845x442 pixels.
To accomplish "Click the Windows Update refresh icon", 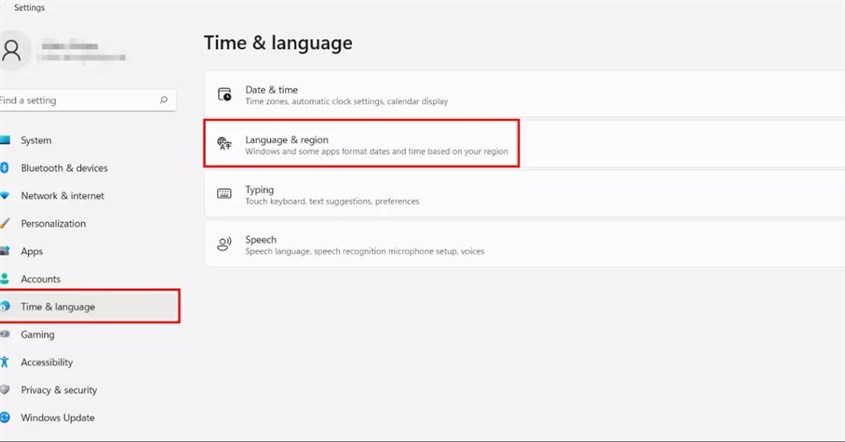I will tap(5, 418).
